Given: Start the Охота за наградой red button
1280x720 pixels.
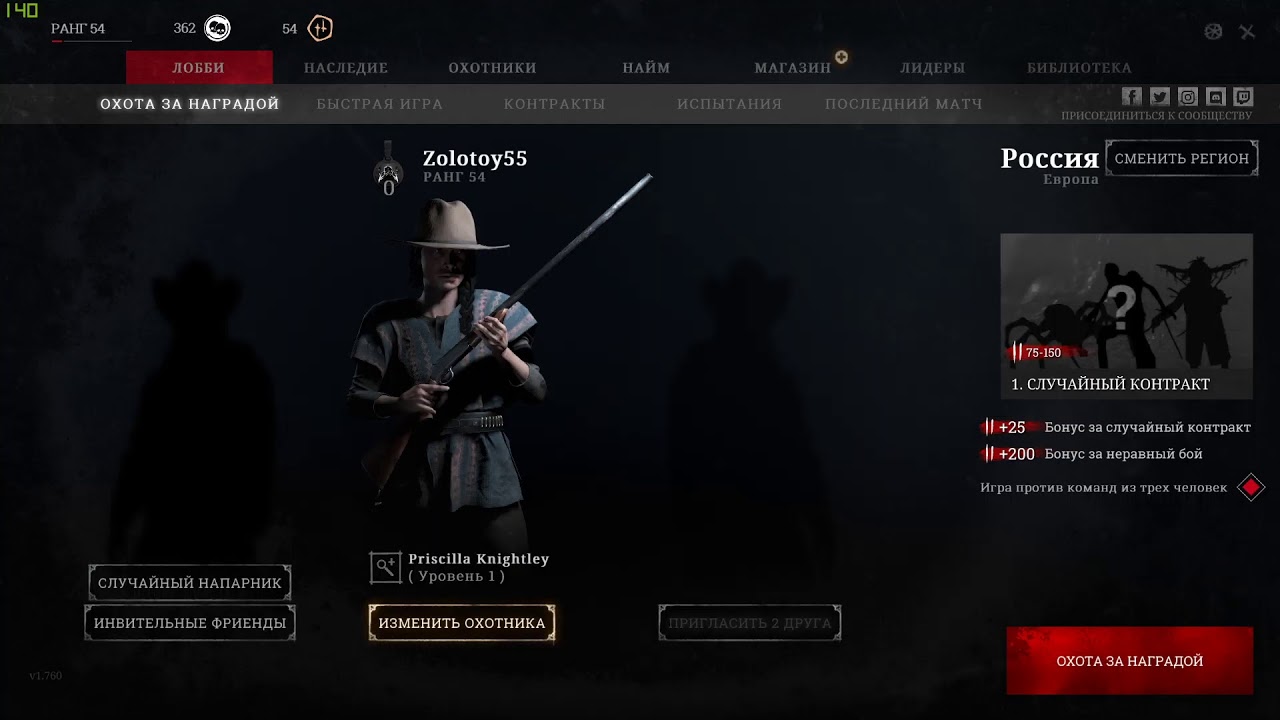Looking at the screenshot, I should [1130, 661].
